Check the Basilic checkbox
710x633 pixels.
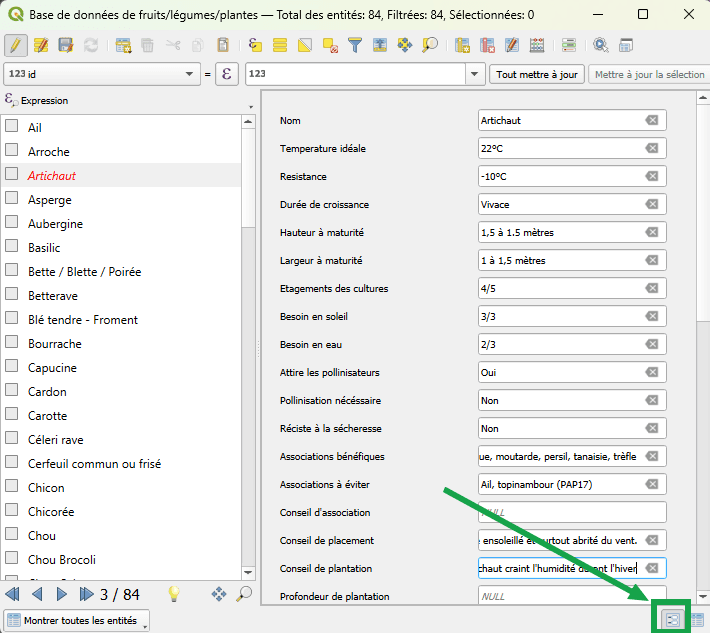[x=11, y=245]
